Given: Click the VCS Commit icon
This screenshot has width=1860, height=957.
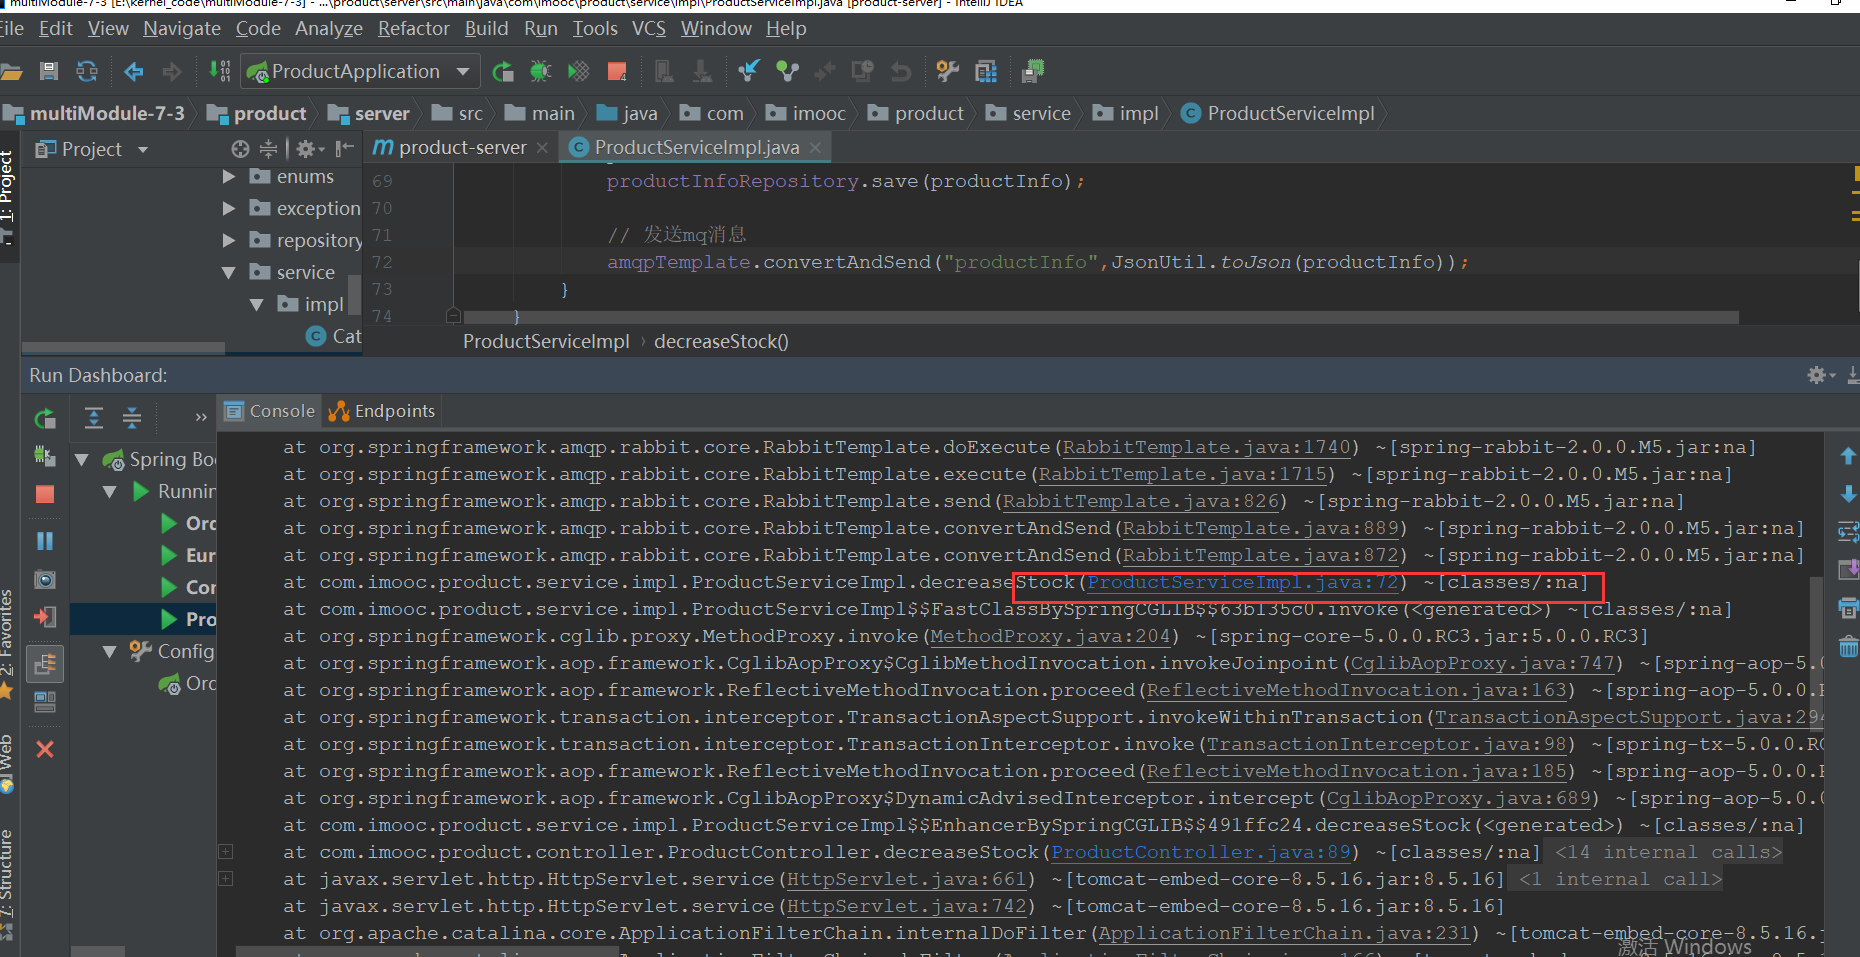Looking at the screenshot, I should (x=788, y=71).
